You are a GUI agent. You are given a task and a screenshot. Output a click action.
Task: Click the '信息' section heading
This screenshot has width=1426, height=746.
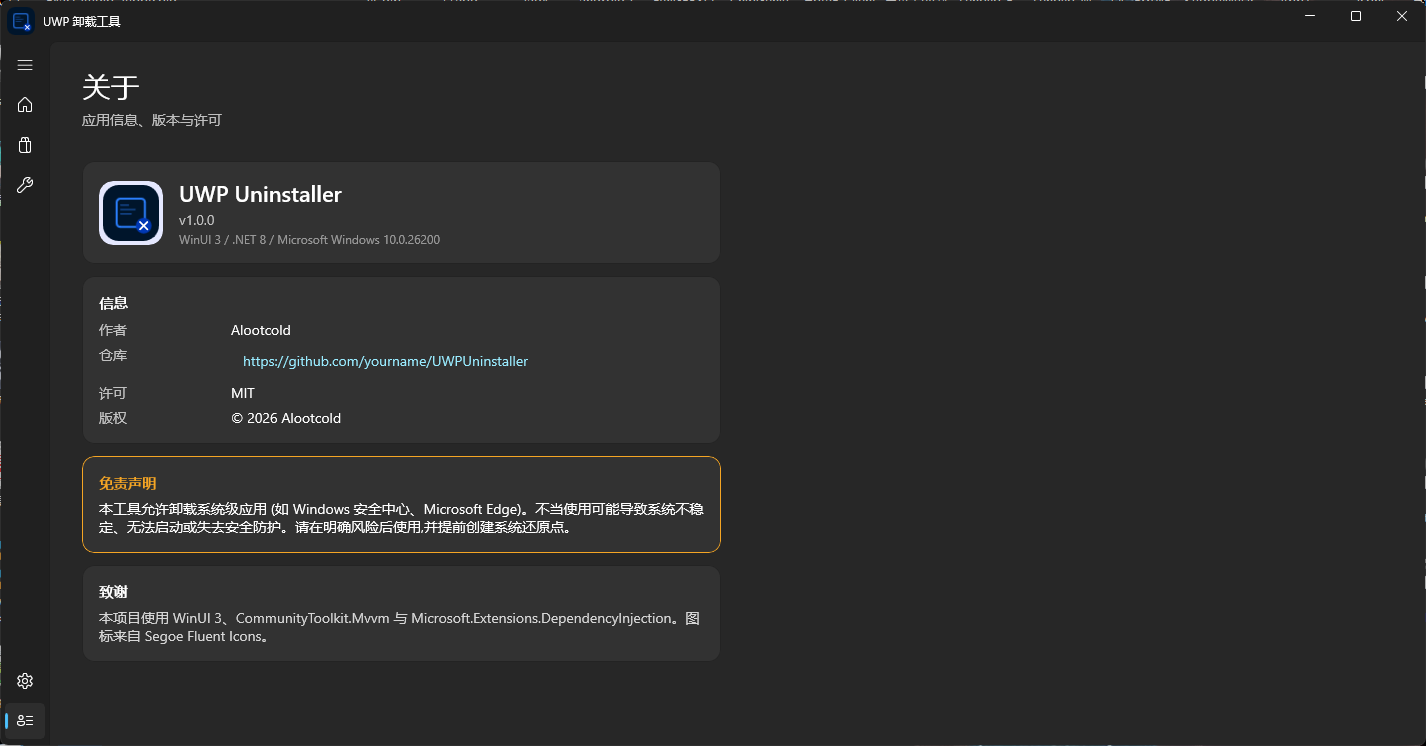[113, 303]
